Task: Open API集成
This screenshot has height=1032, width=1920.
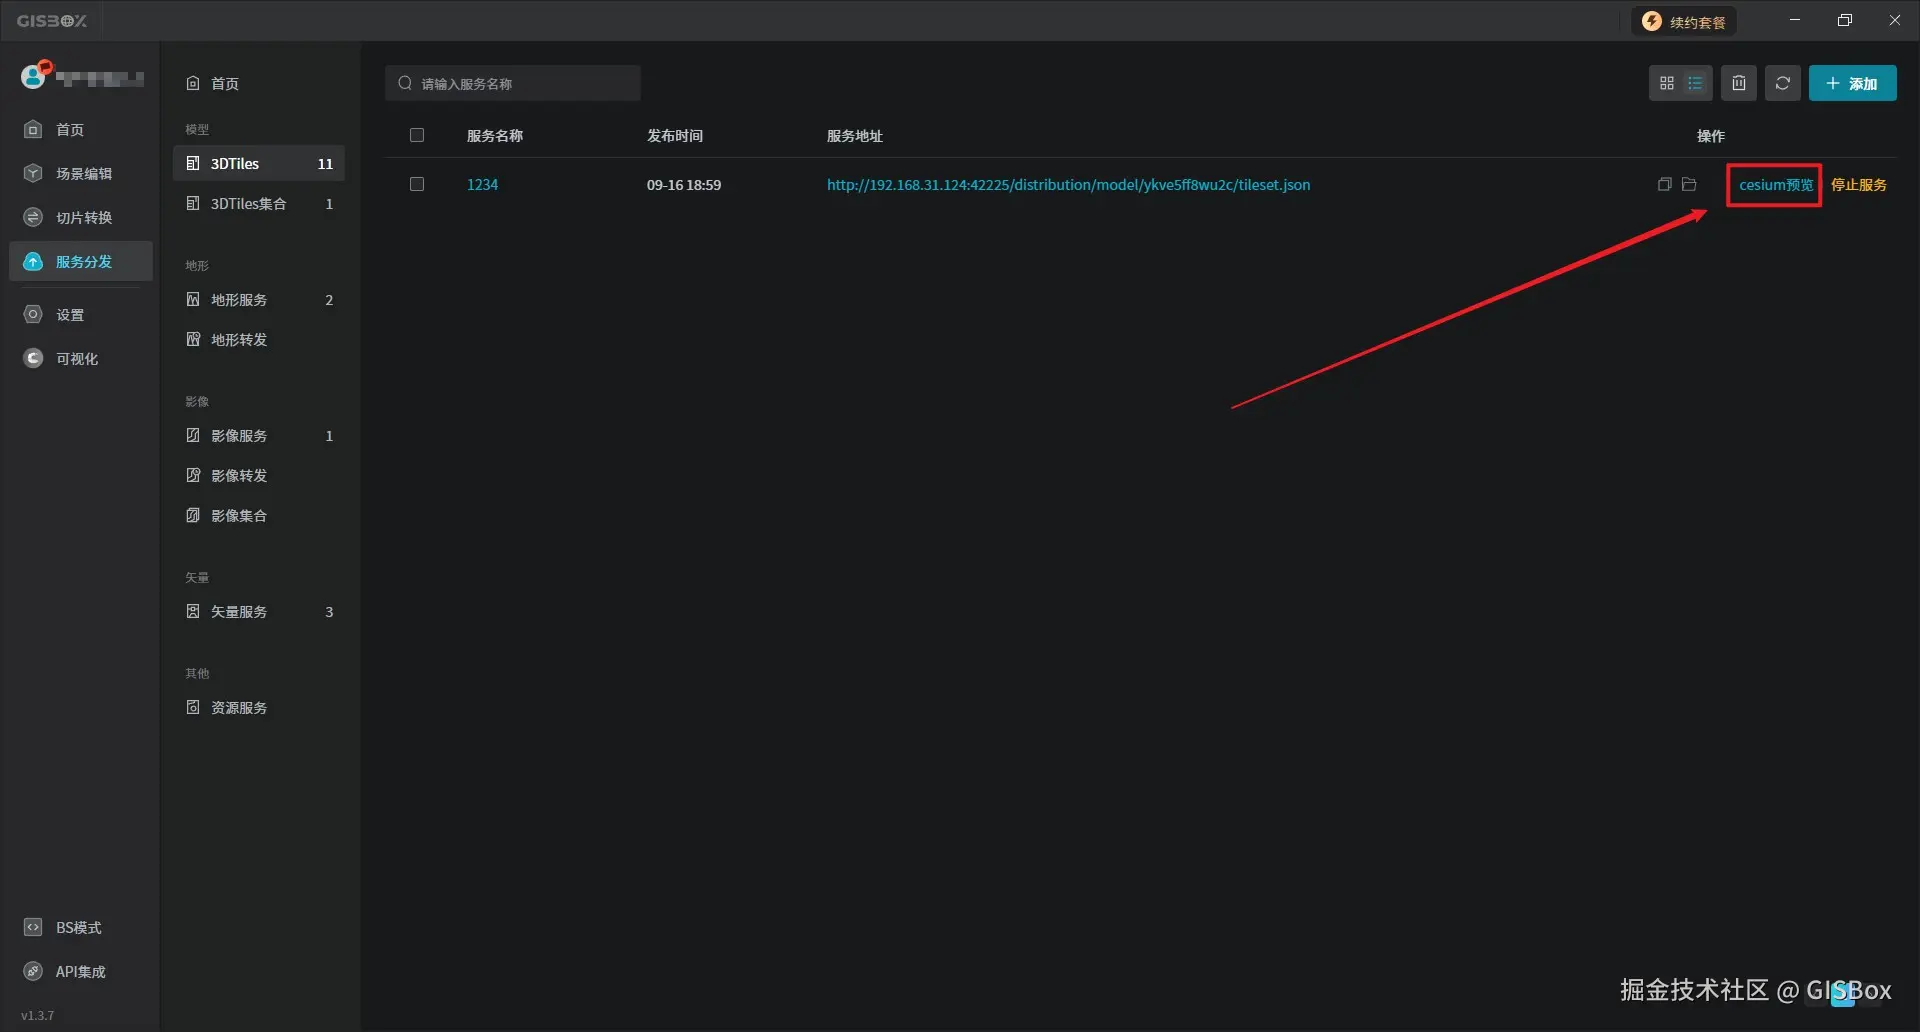Action: (80, 972)
